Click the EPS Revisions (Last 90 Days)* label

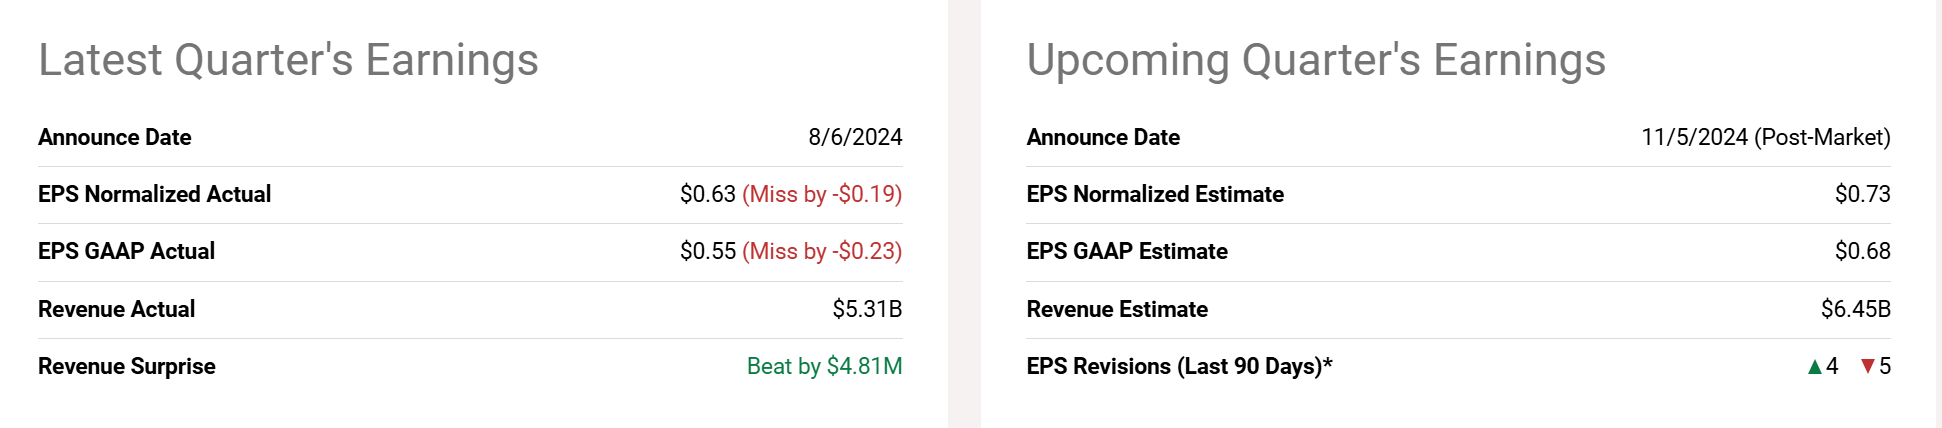coord(1179,366)
